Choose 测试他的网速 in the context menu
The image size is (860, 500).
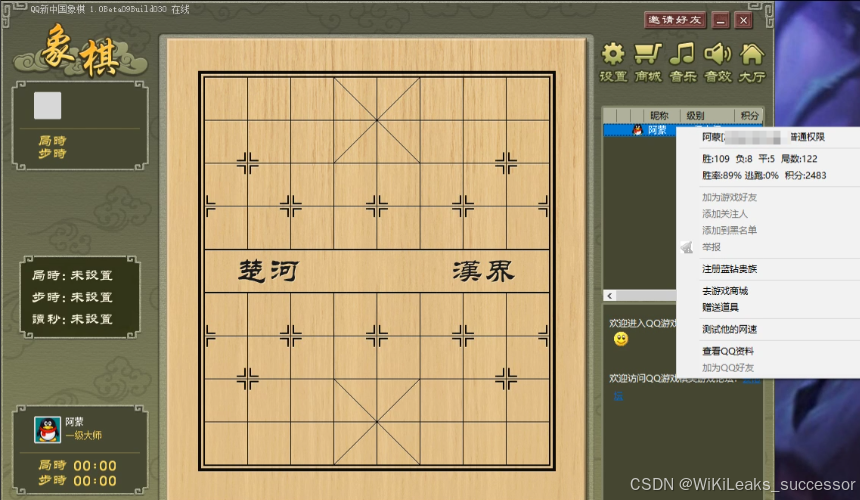729,329
